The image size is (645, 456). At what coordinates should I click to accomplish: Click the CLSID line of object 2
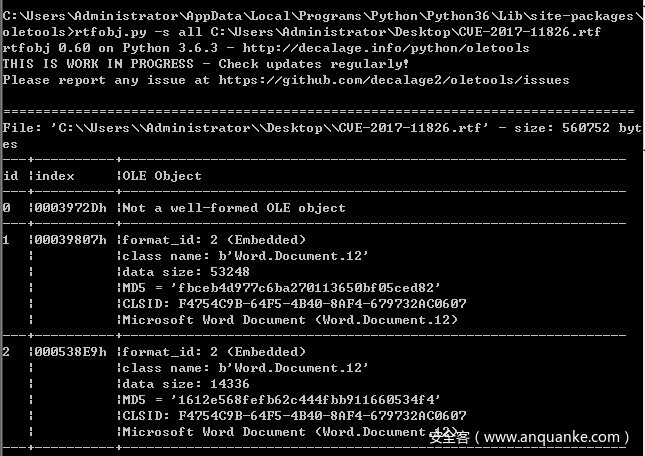point(295,416)
